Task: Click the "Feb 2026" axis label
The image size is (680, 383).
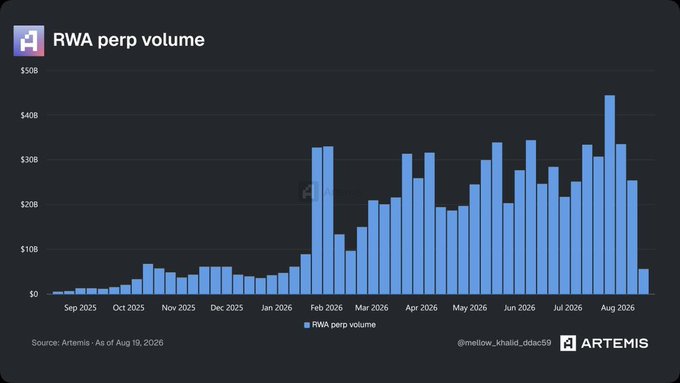Action: (327, 308)
